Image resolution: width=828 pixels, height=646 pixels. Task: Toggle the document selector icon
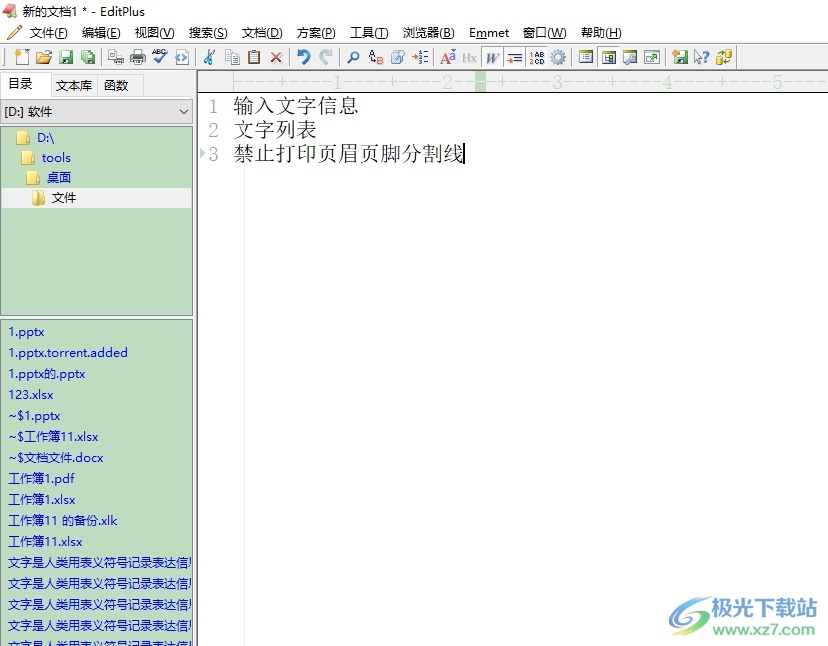click(x=608, y=57)
